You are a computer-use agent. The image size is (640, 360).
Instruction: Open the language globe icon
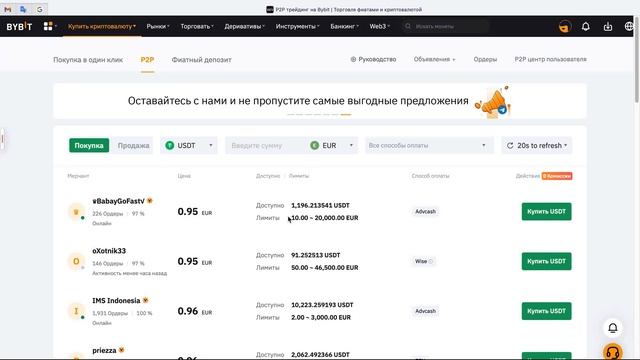(629, 27)
